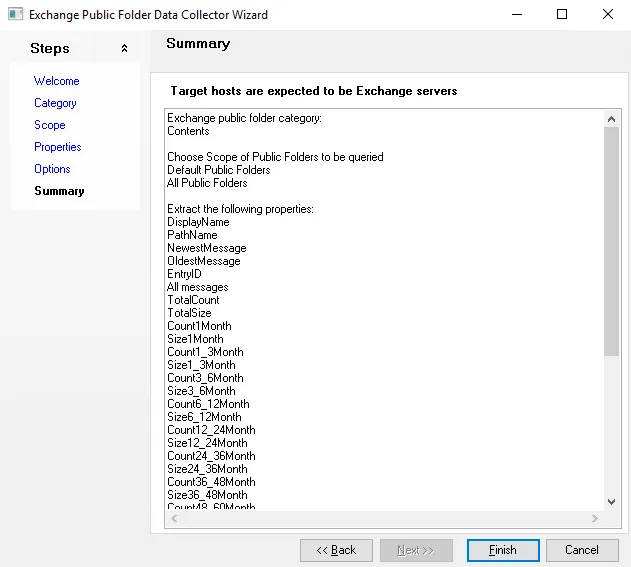Viewport: 631px width, 567px height.
Task: Select the 'Count24_36Month' line
Action: coord(211,456)
